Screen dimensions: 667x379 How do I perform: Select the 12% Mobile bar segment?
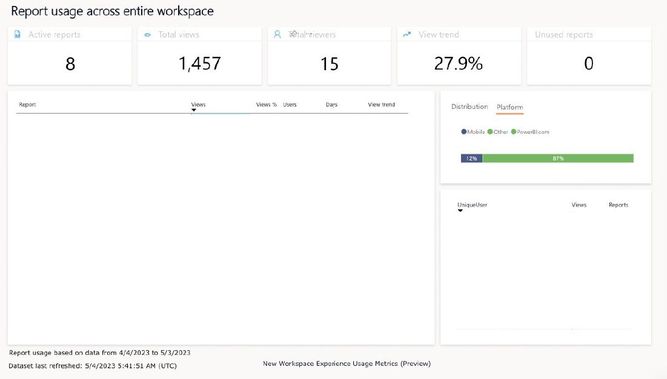(472, 158)
